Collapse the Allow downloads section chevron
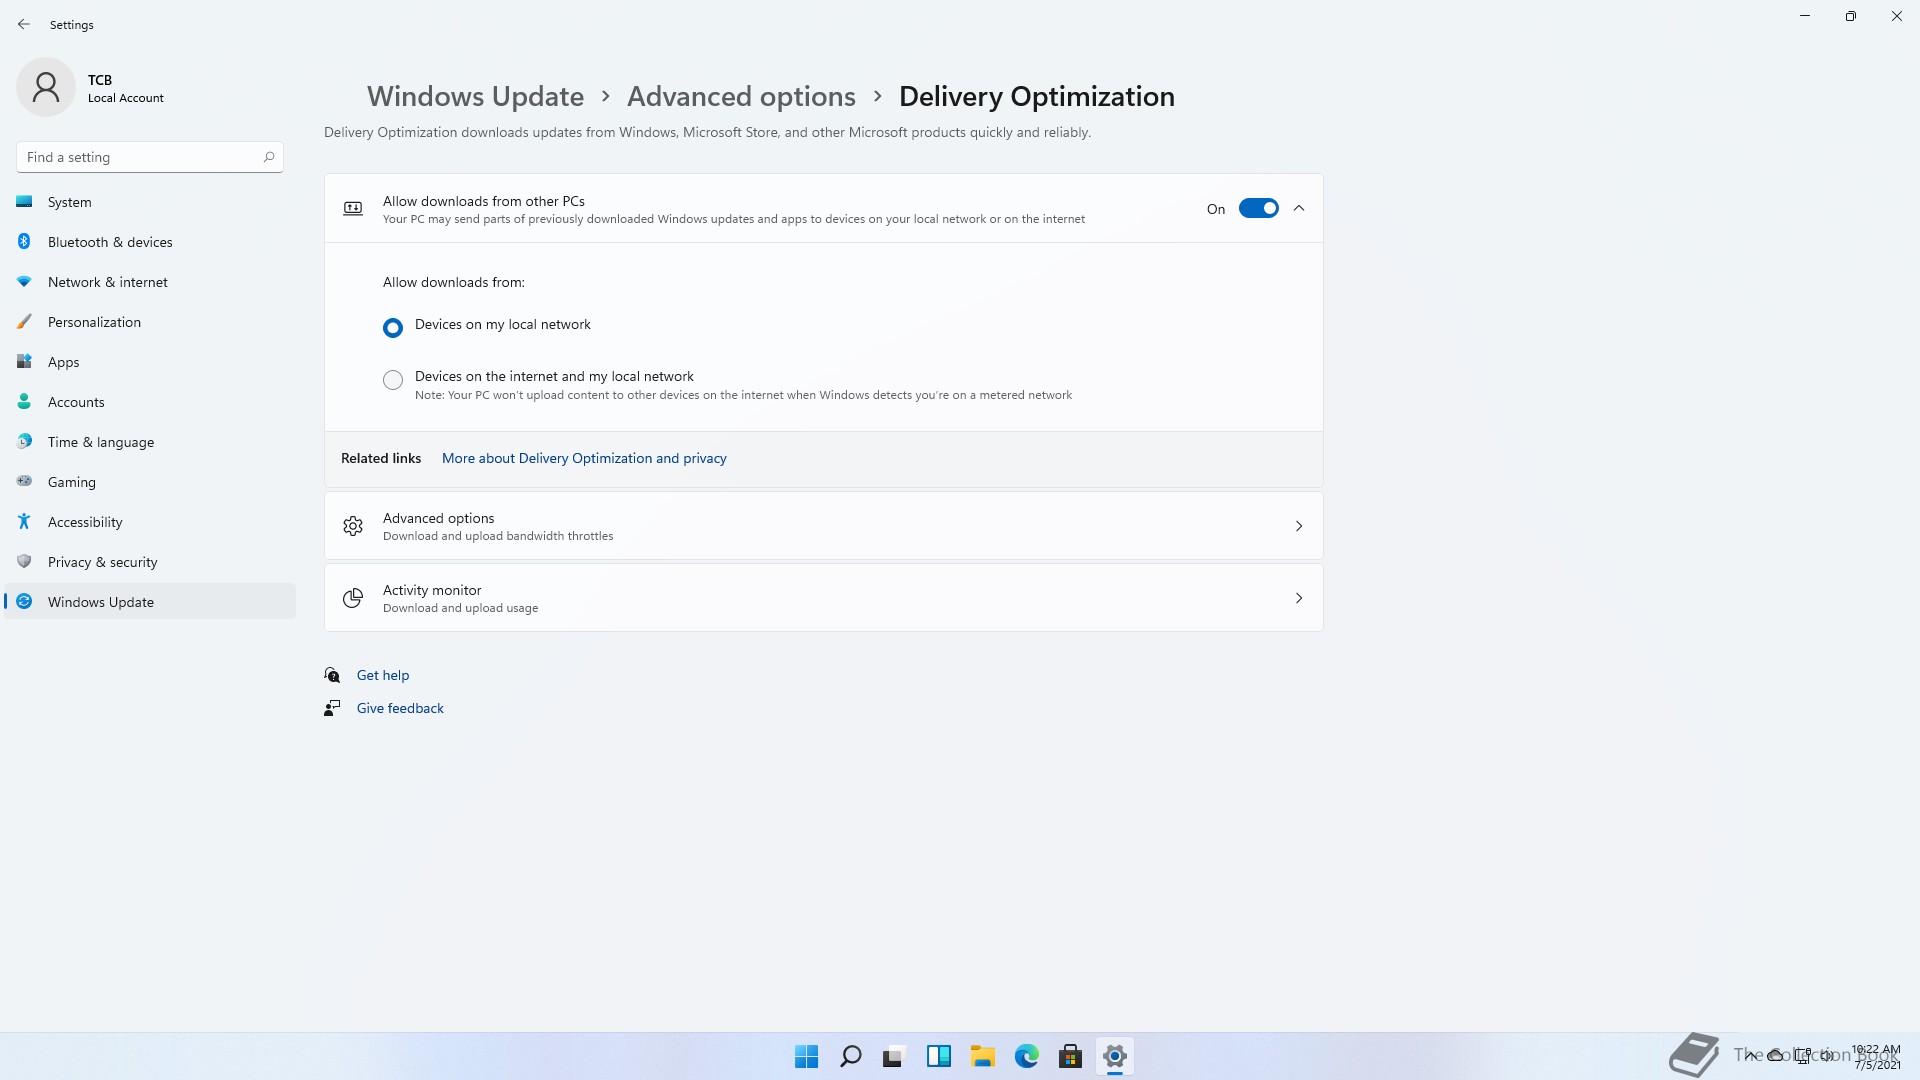 point(1299,208)
